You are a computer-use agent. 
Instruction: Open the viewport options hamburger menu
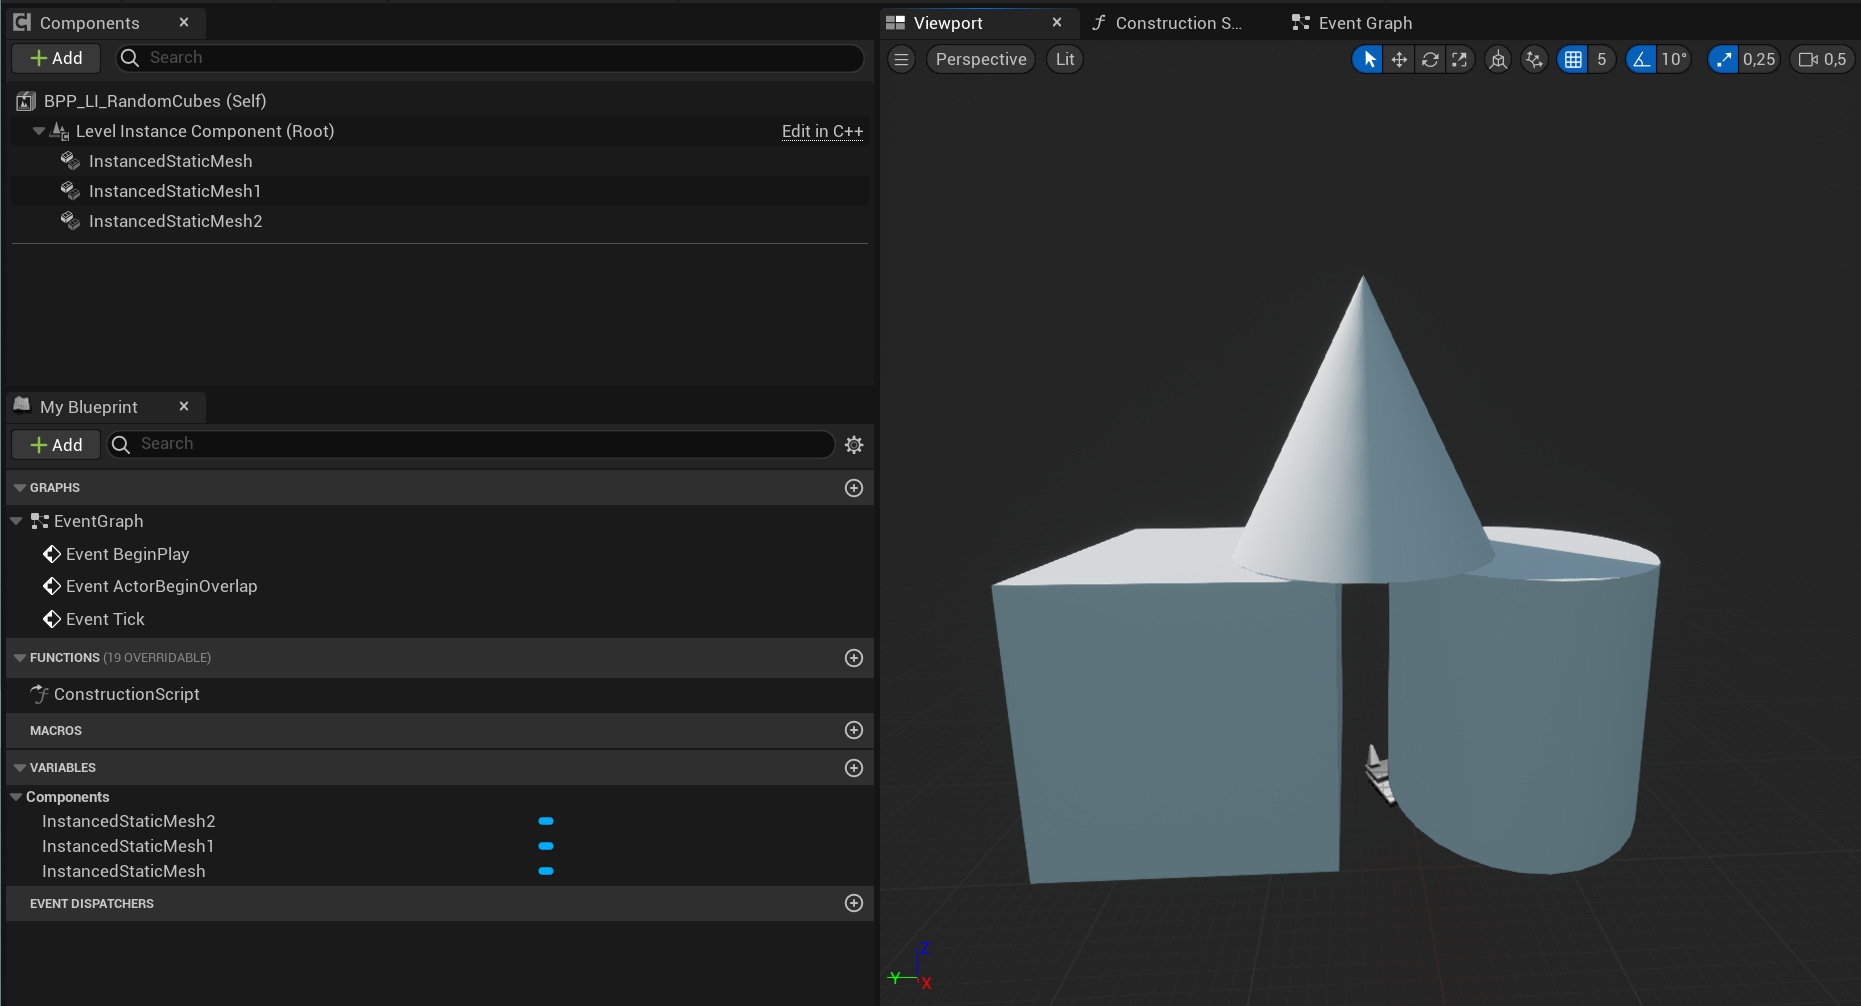[901, 59]
